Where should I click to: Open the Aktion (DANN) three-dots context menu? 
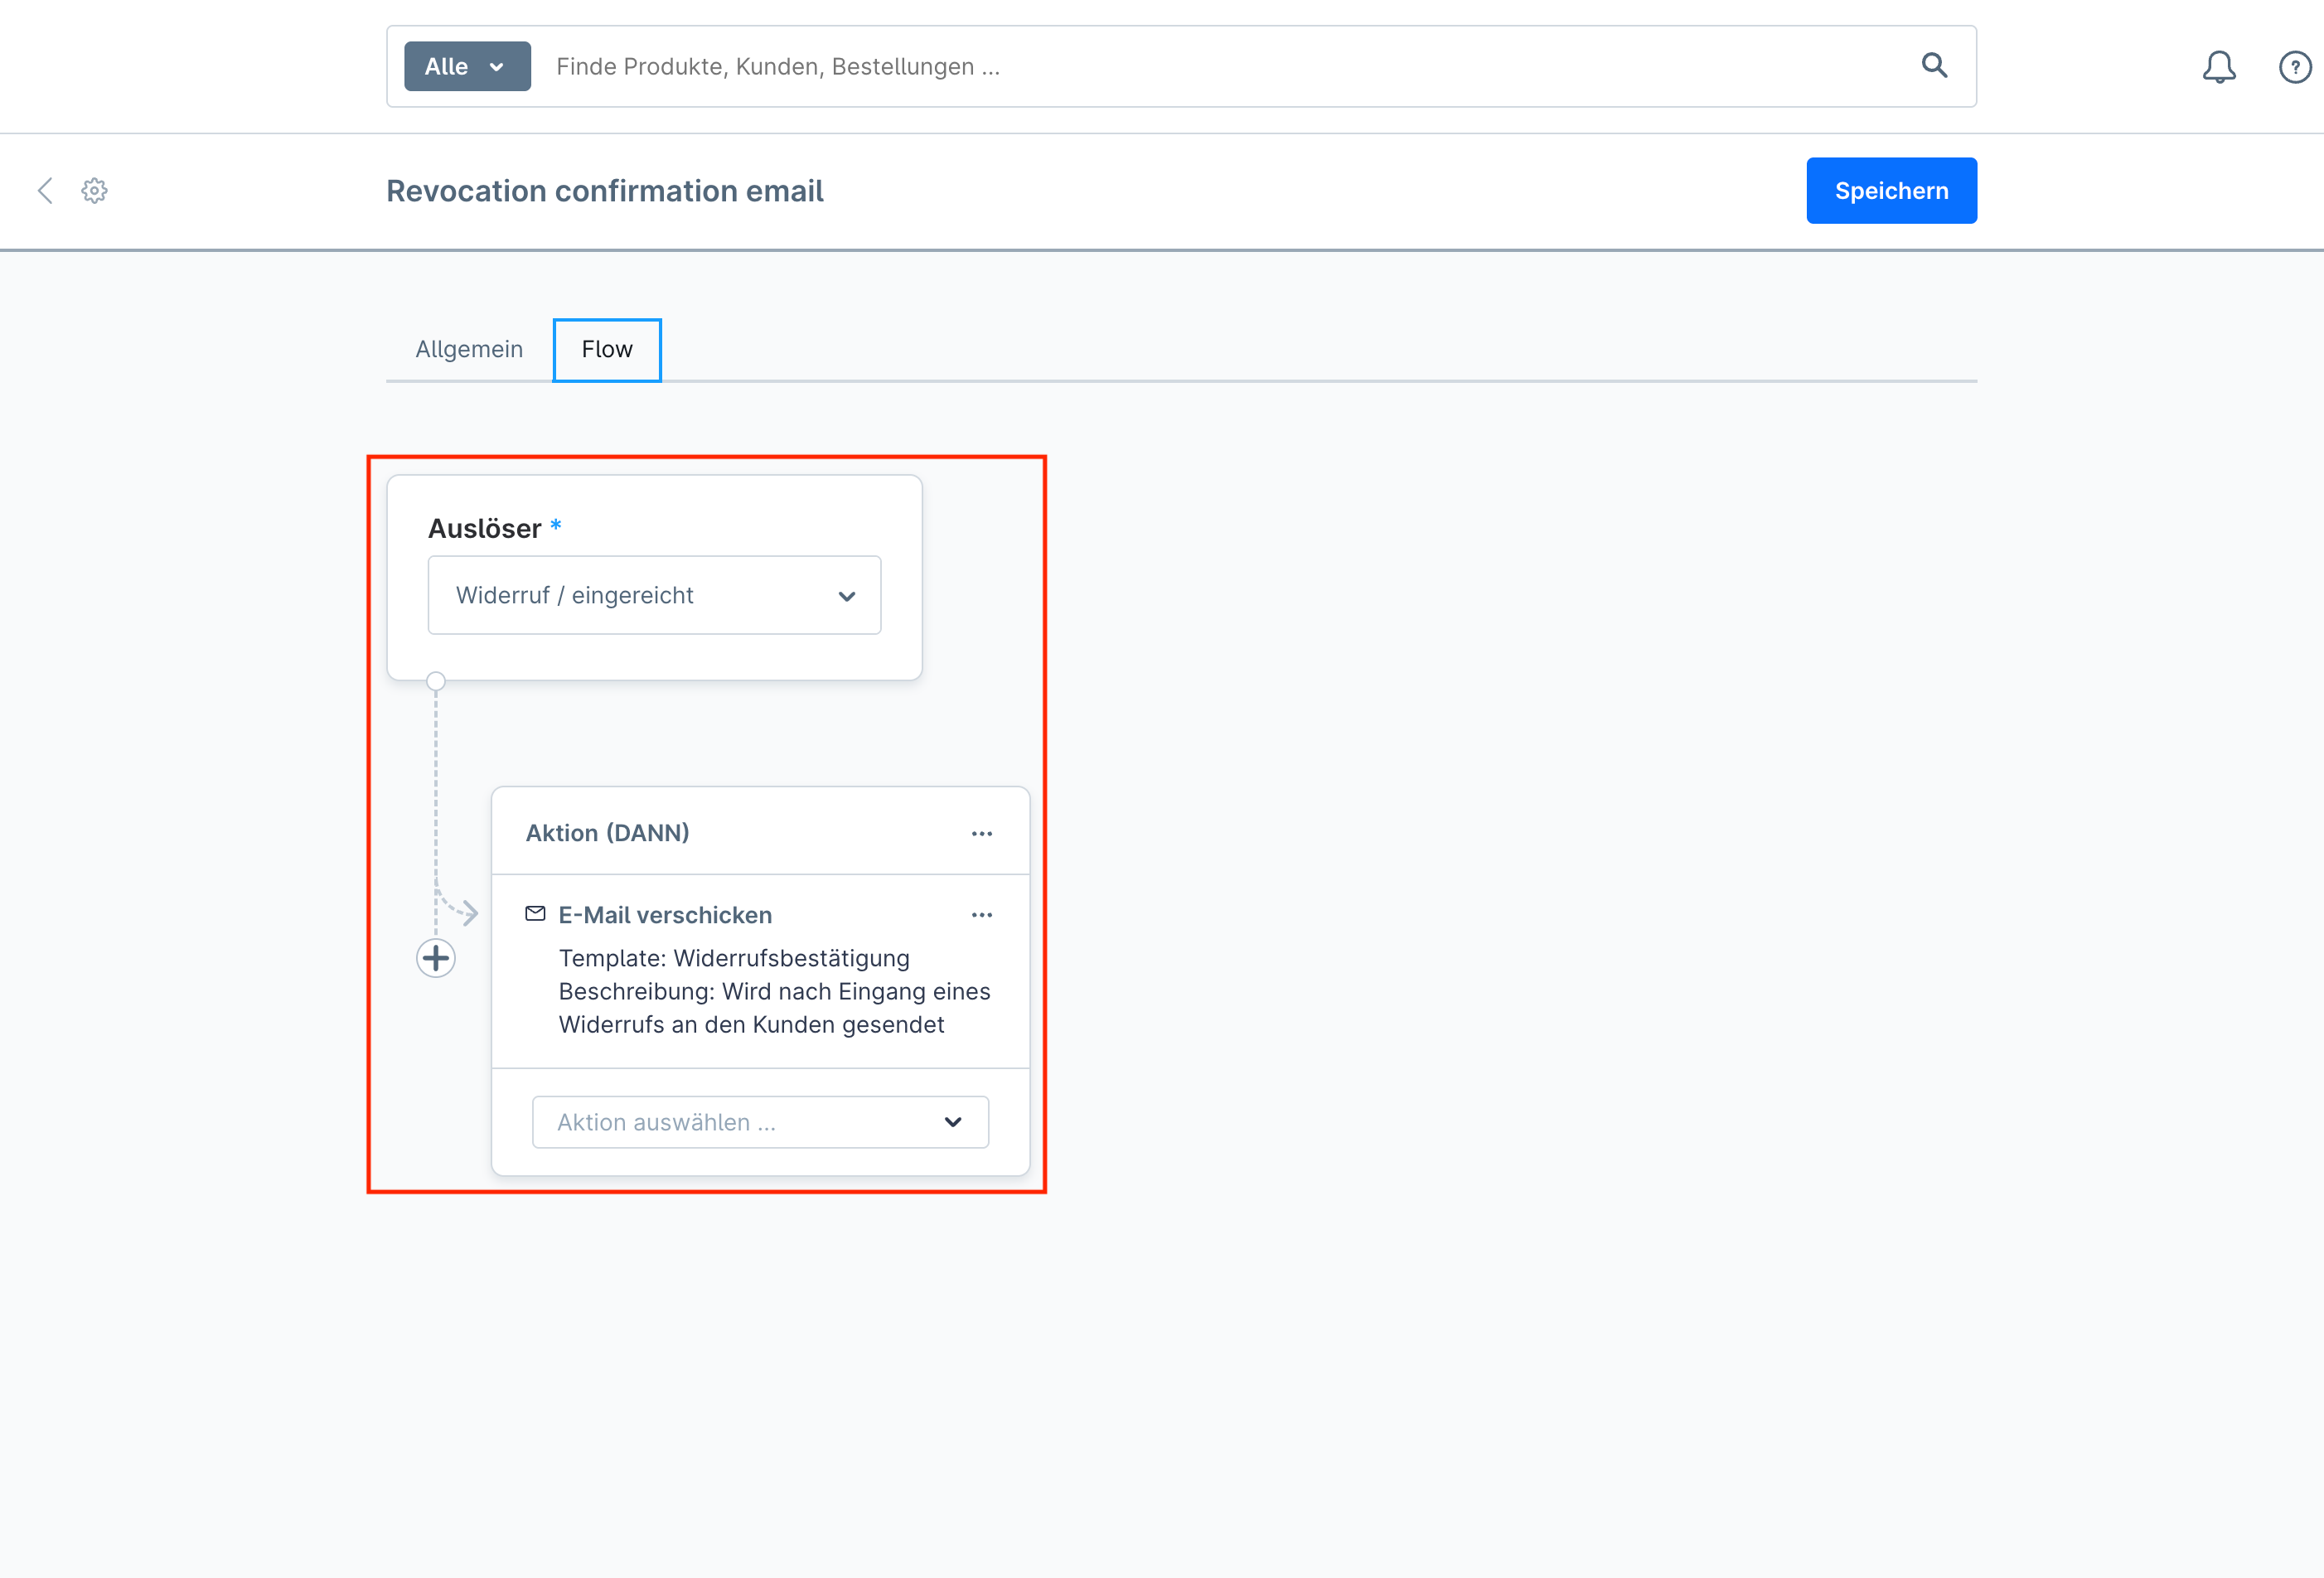tap(981, 833)
